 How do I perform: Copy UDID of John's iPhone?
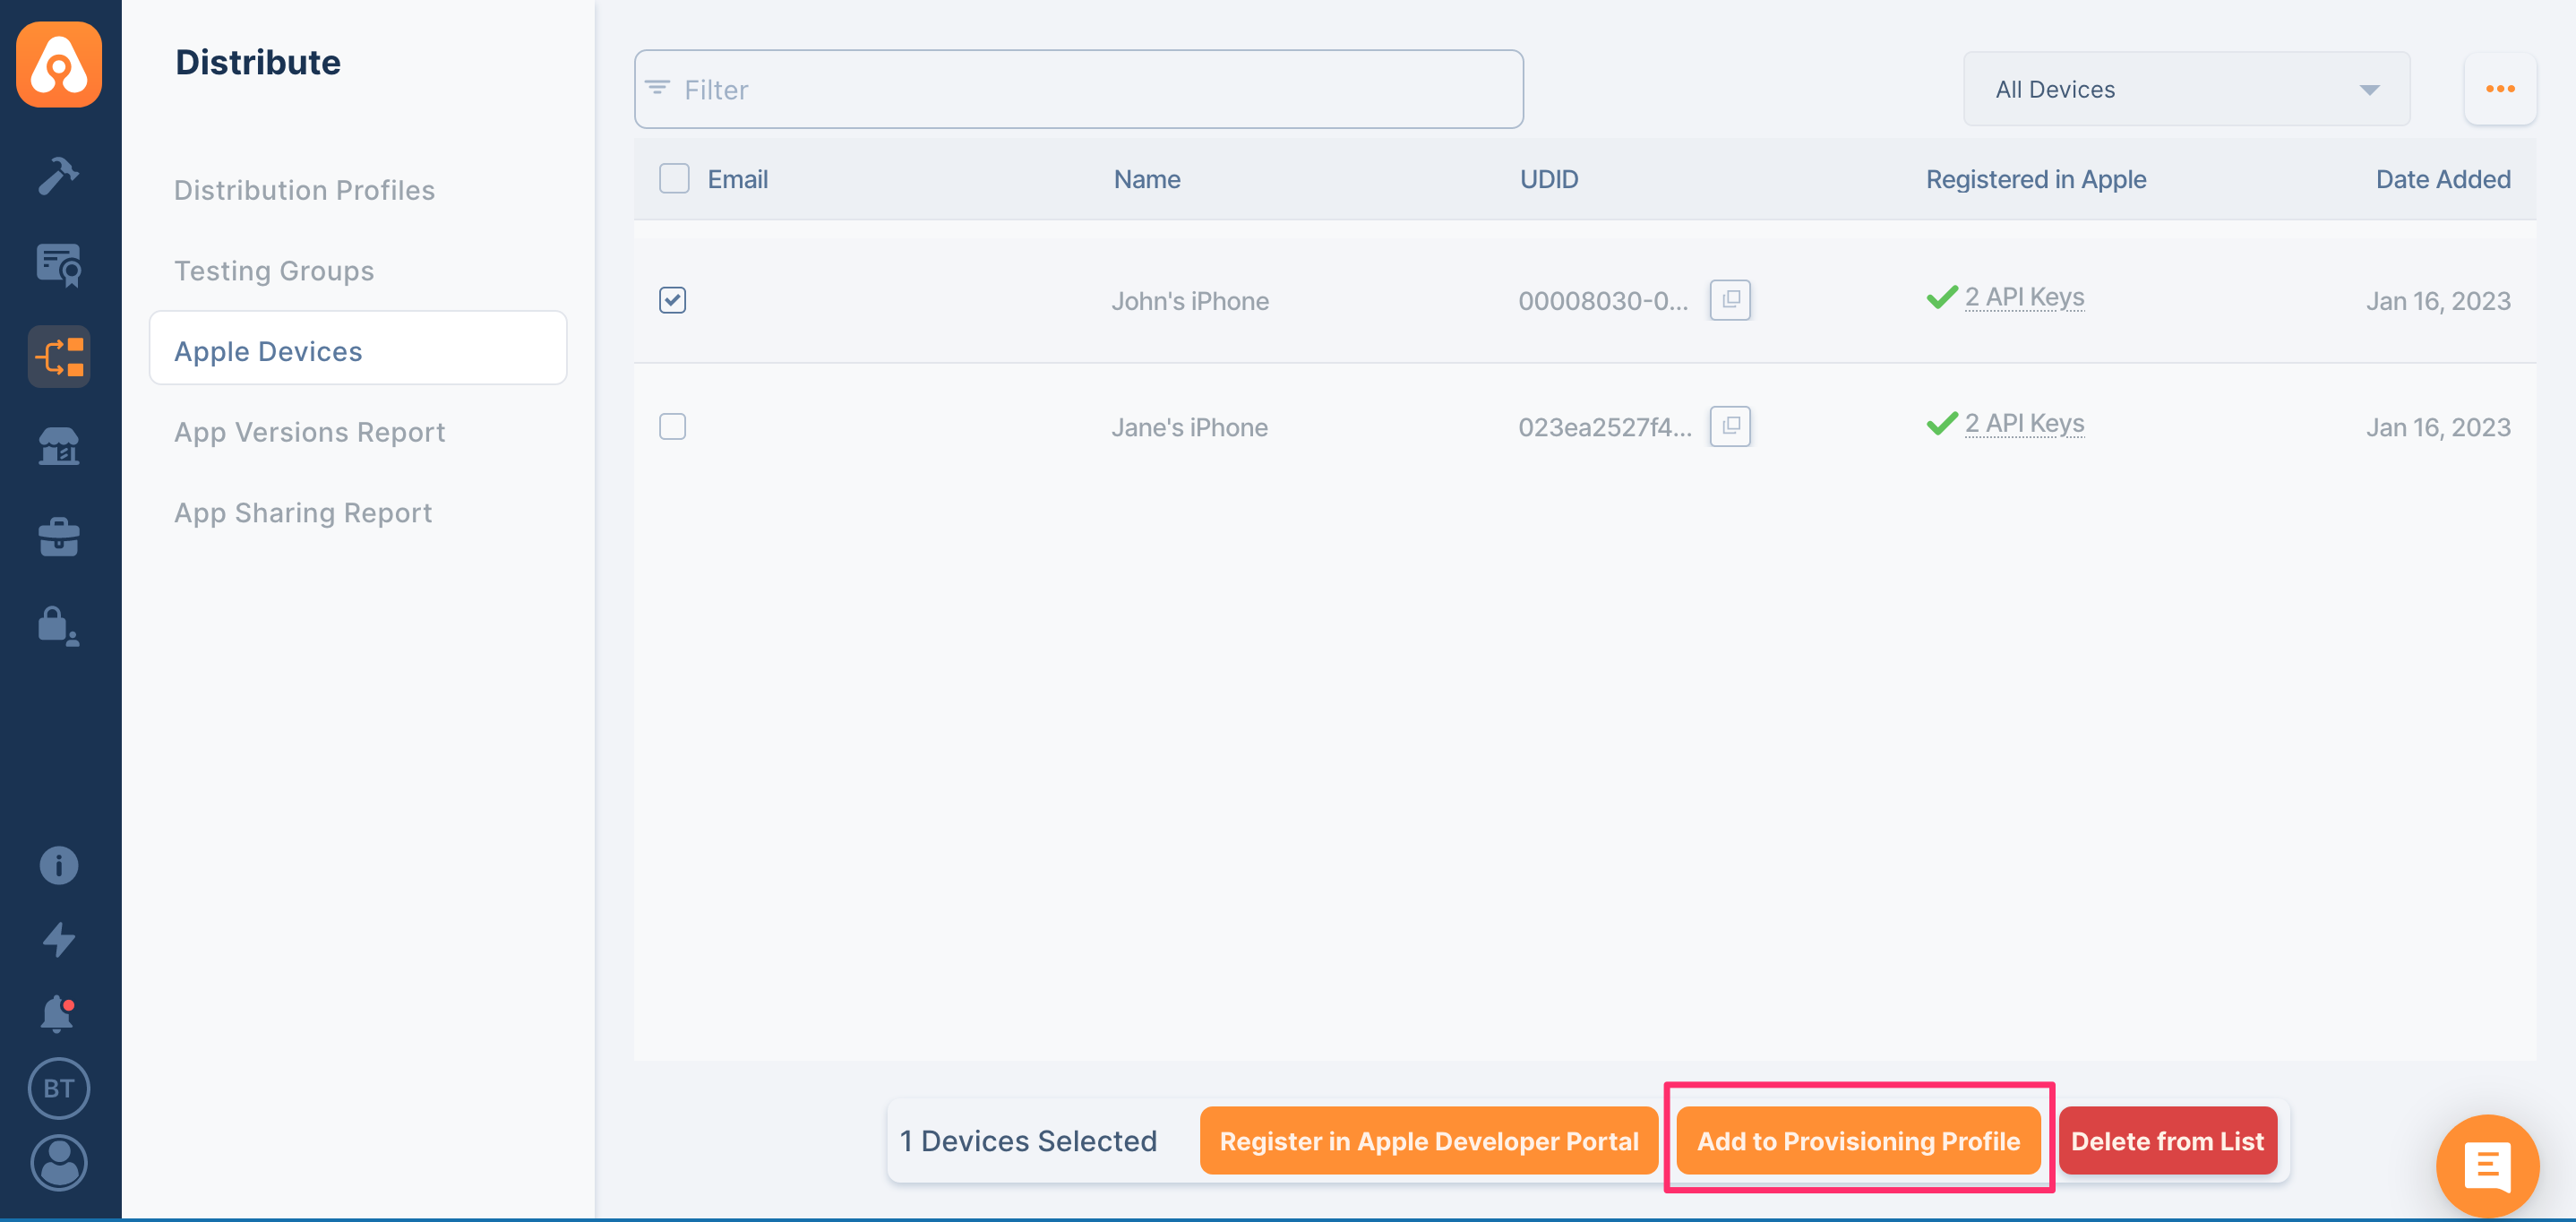(x=1730, y=300)
